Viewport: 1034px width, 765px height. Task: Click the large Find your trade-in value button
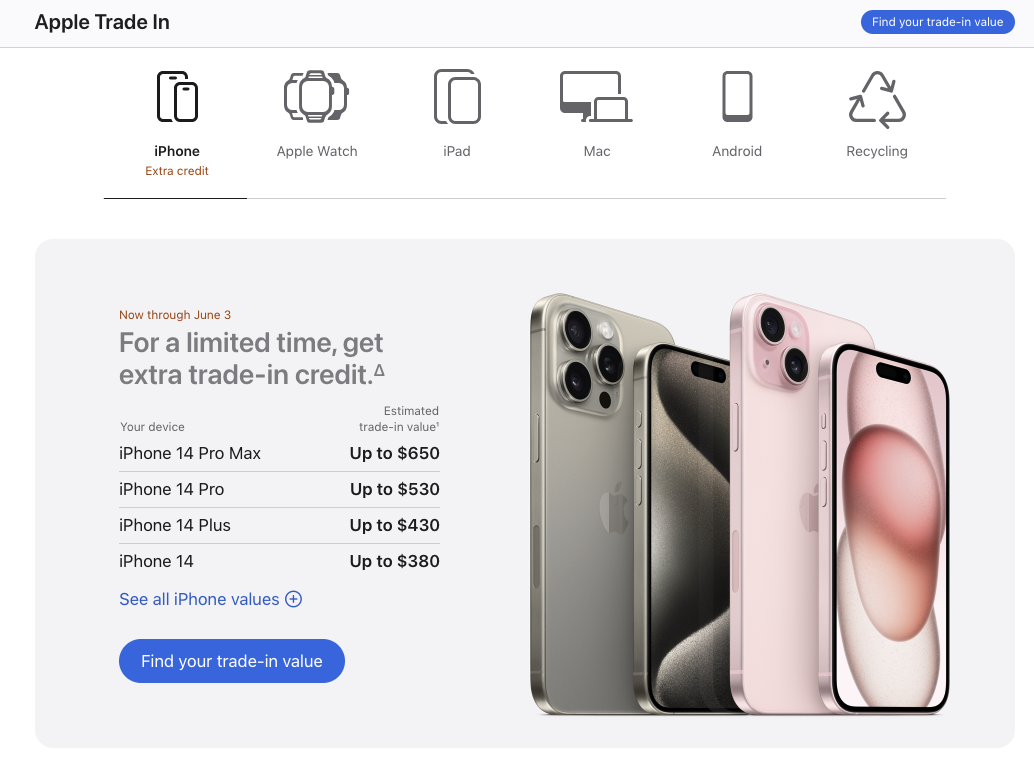pos(231,661)
